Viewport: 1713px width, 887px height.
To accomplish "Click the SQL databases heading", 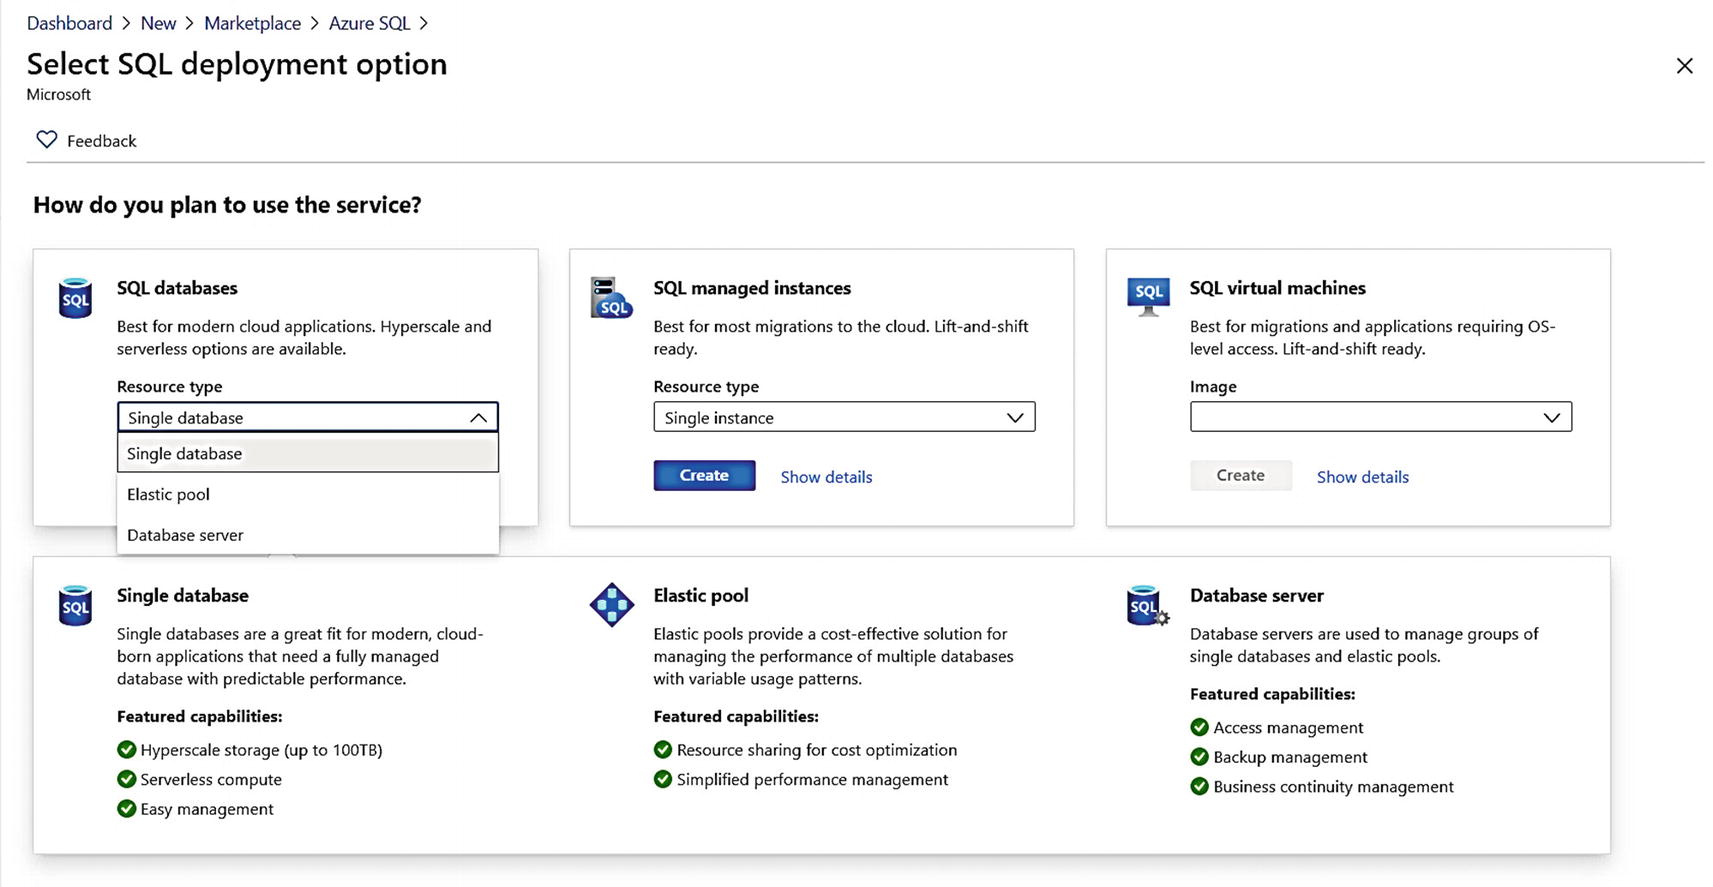I will (x=177, y=288).
